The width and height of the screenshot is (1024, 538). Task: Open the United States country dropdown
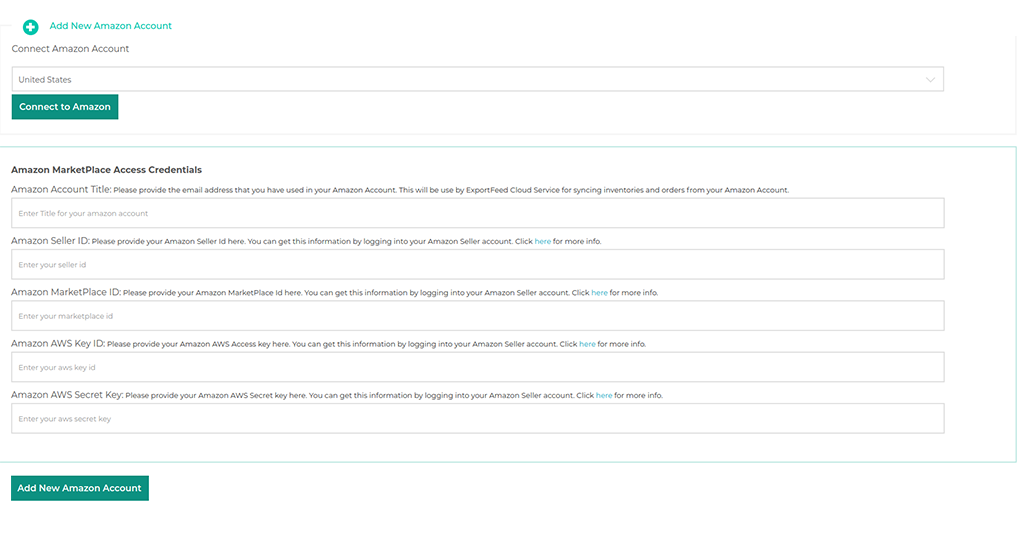[x=477, y=79]
